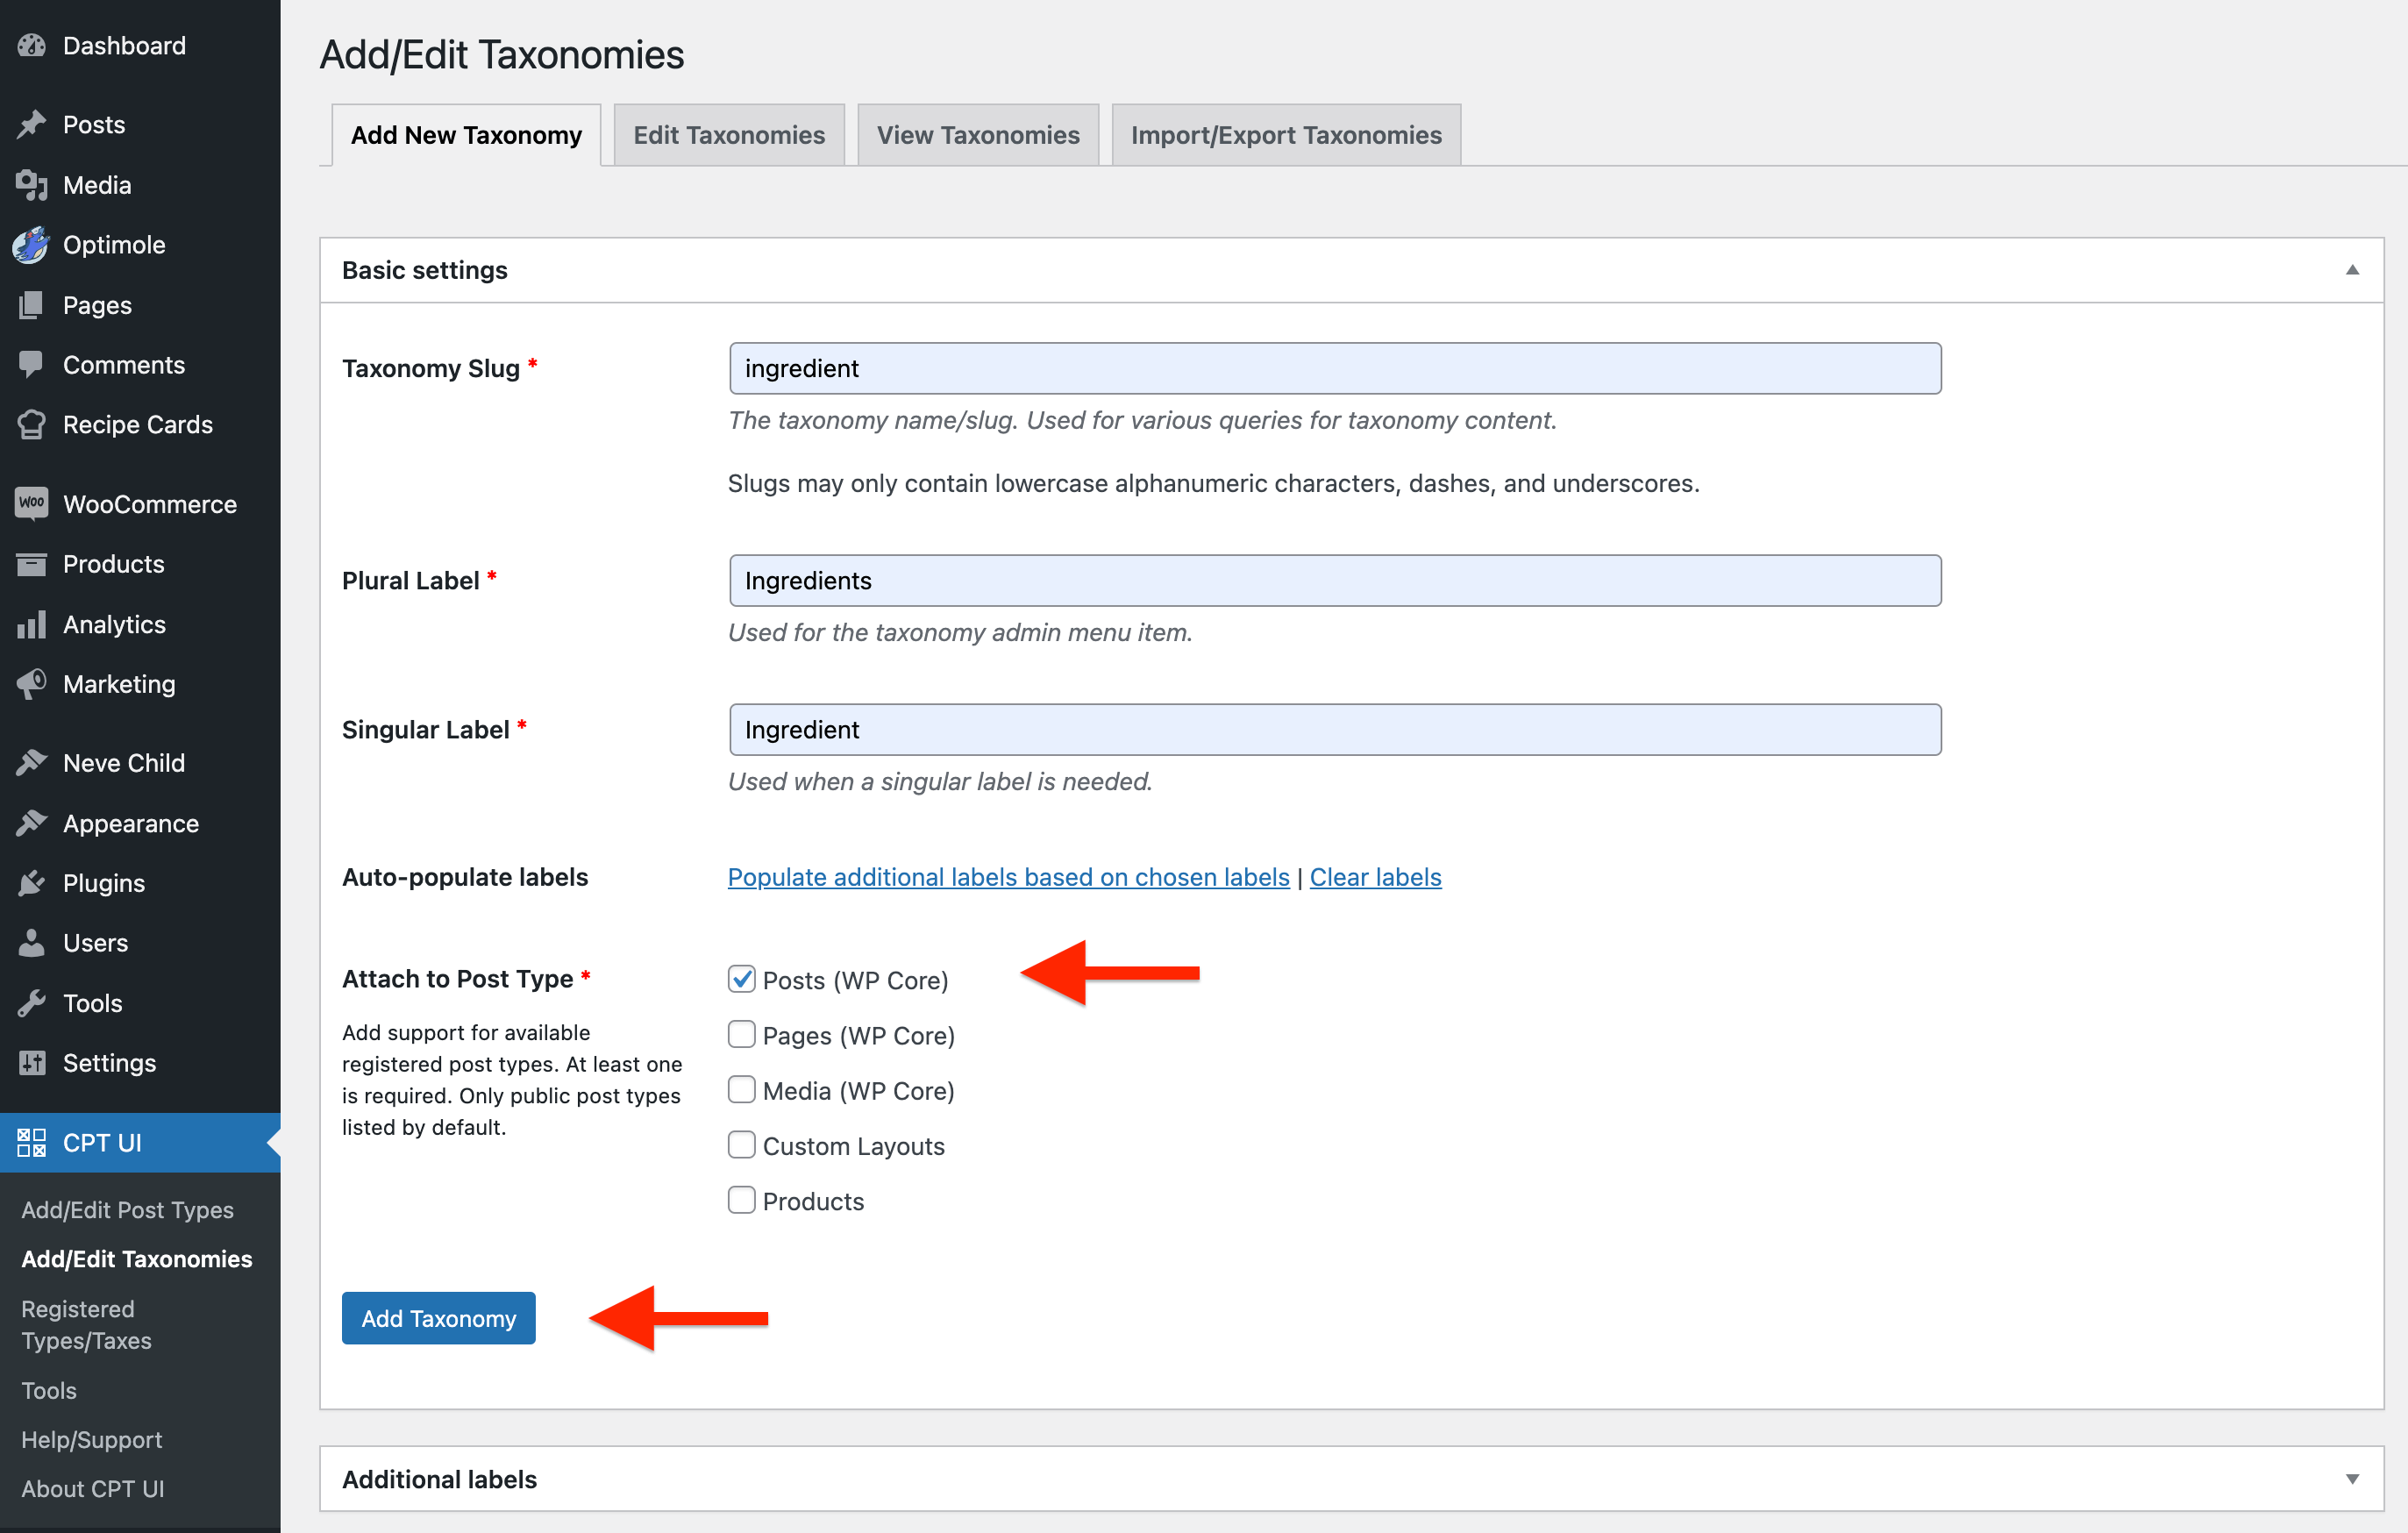Enable the Products post type checkbox
Image resolution: width=2408 pixels, height=1533 pixels.
[x=741, y=1200]
